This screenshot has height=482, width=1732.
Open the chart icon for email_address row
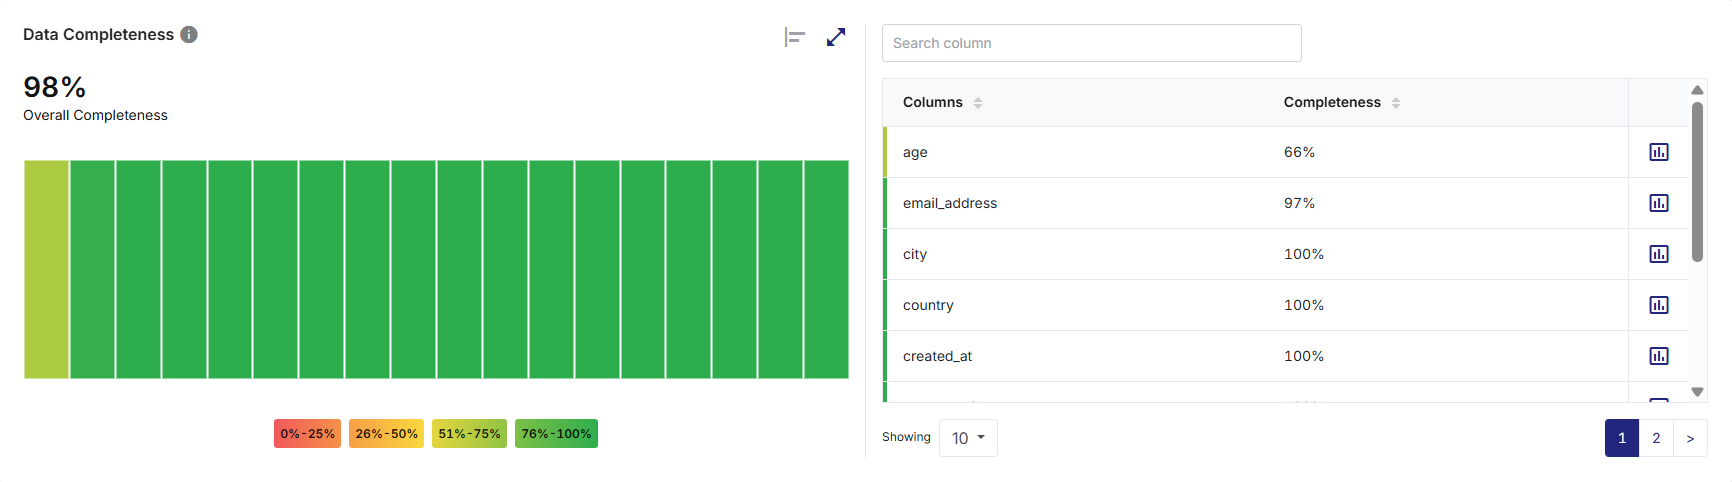tap(1659, 203)
